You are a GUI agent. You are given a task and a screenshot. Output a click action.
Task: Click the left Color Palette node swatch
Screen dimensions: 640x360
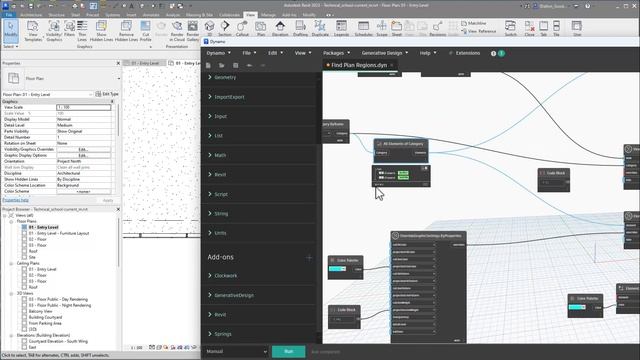point(337,269)
